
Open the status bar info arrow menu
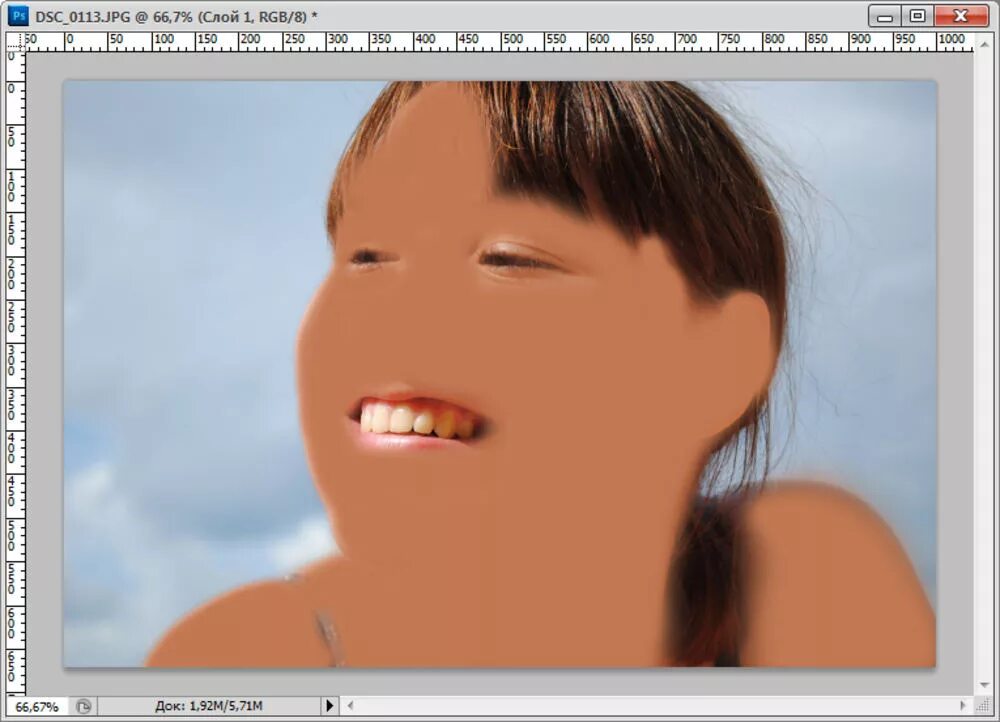(x=329, y=705)
